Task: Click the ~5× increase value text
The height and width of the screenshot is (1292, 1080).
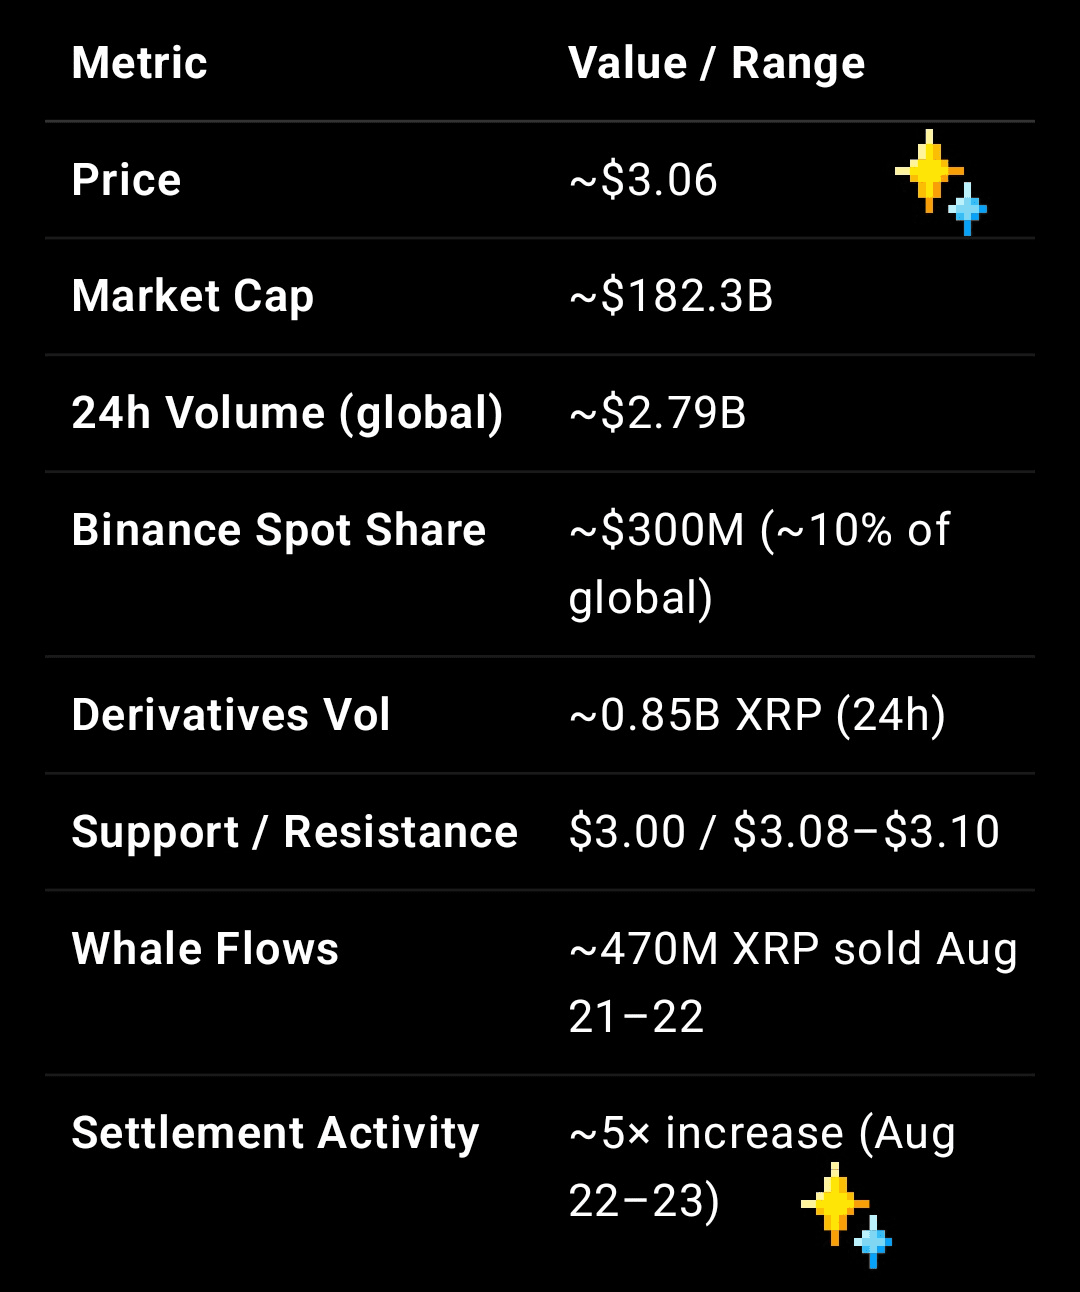Action: [762, 1167]
